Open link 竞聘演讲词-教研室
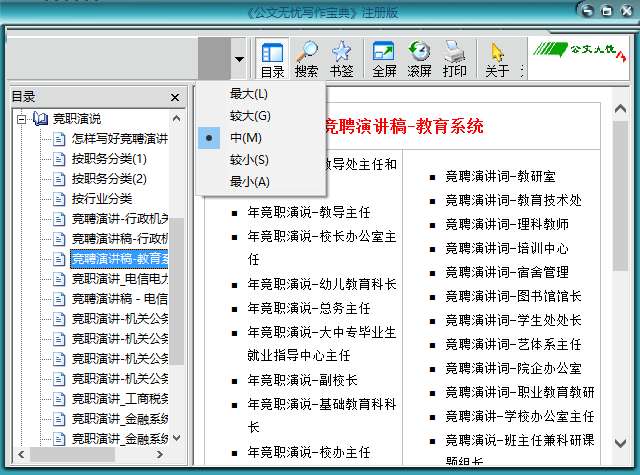 [x=500, y=176]
